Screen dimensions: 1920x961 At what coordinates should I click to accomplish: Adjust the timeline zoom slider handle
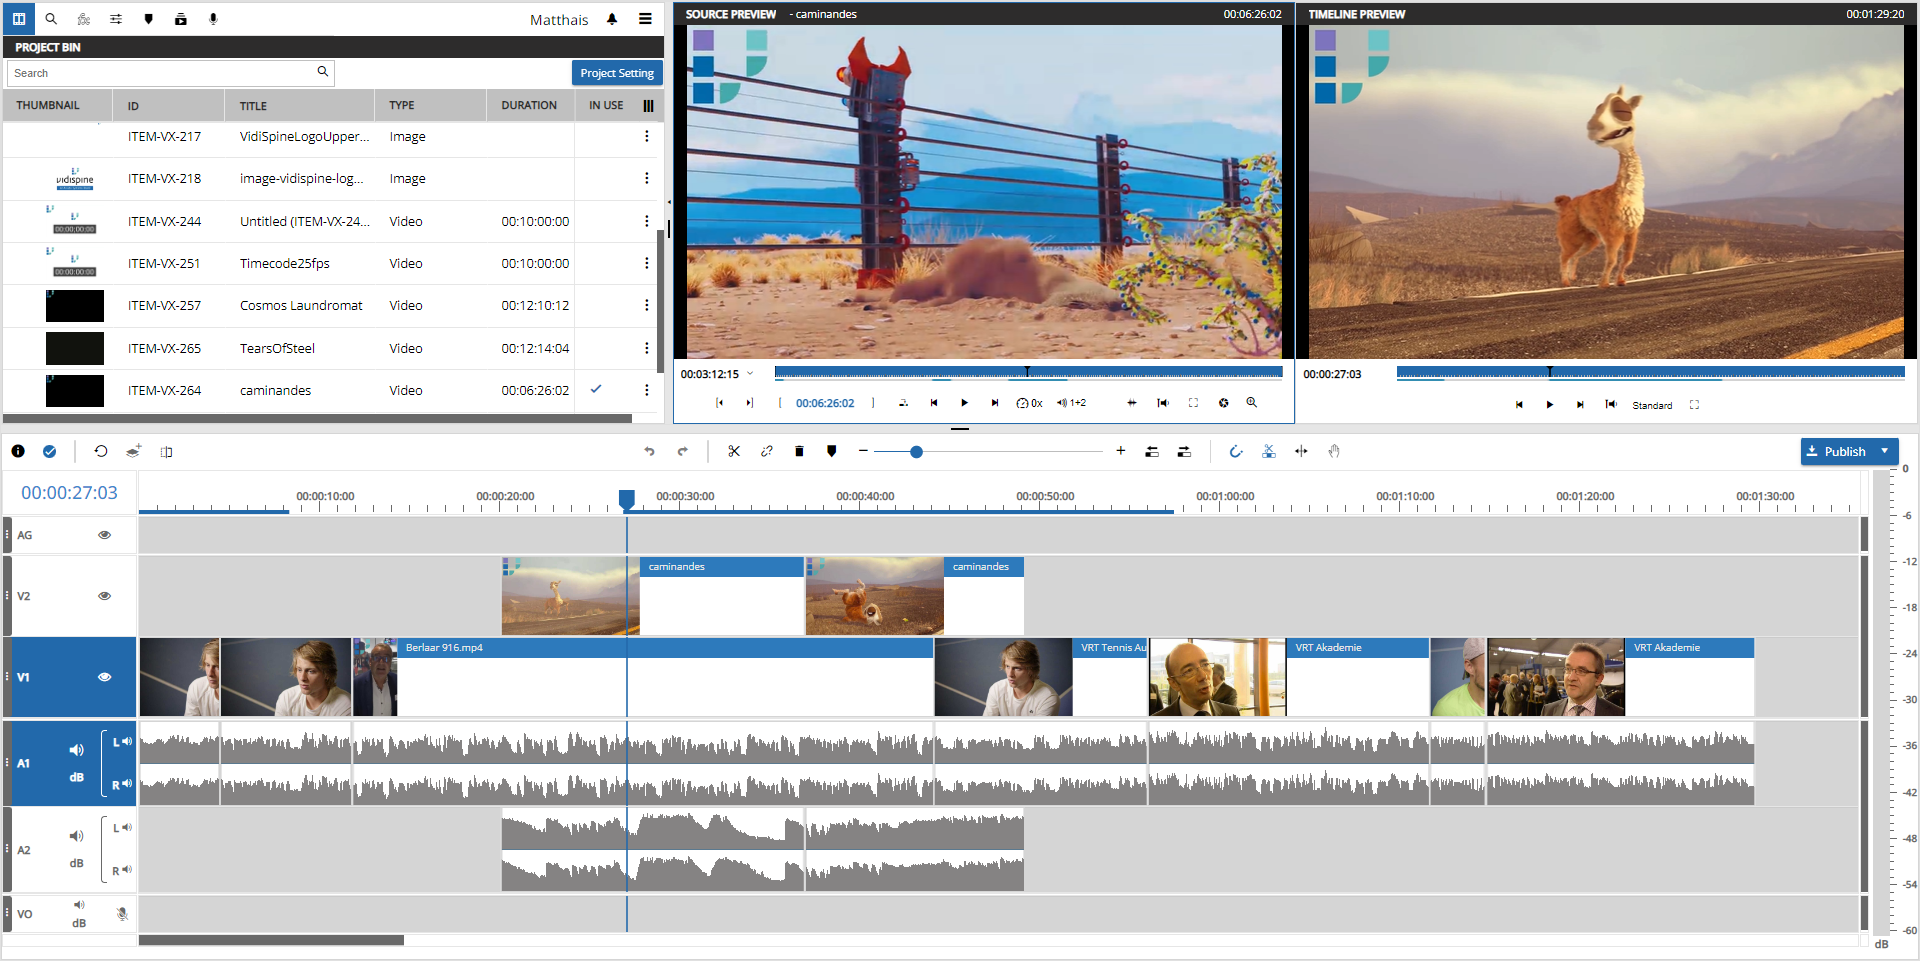pyautogui.click(x=916, y=452)
